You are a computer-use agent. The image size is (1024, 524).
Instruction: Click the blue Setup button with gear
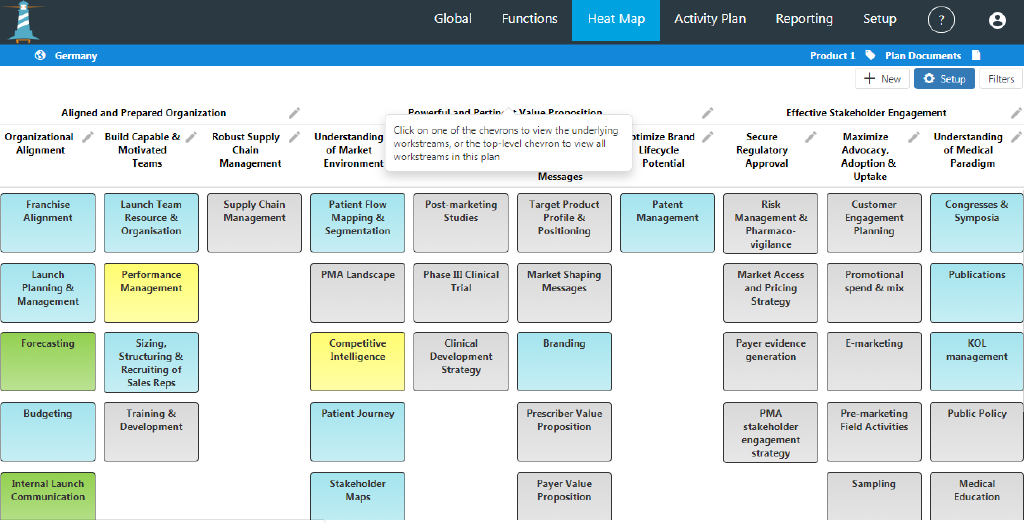point(943,79)
